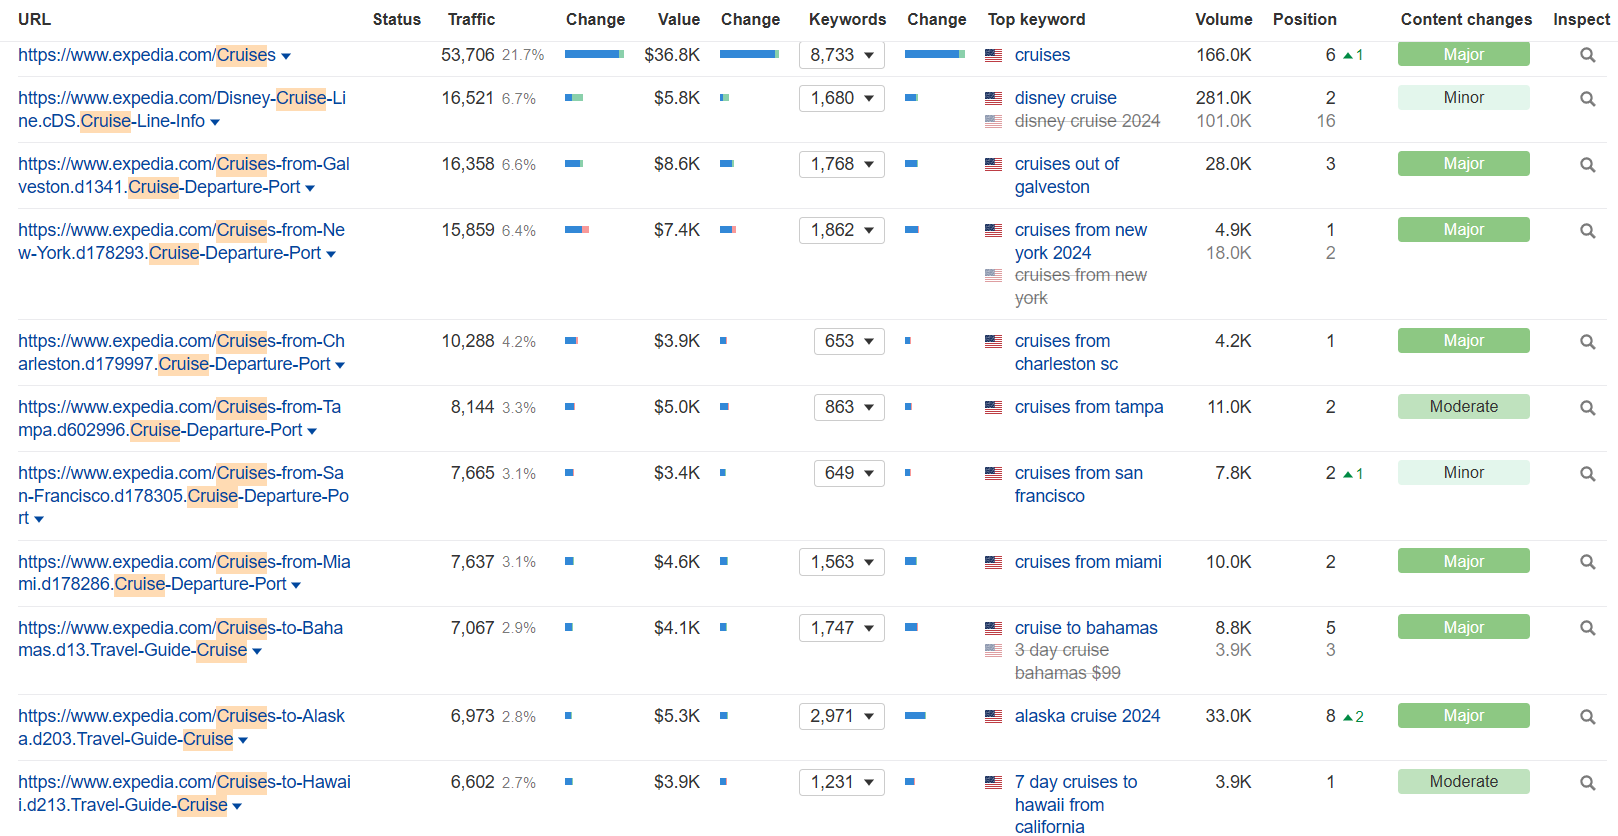The height and width of the screenshot is (836, 1618).
Task: Click the caret arrow after the Charleston URL
Action: coord(340,366)
